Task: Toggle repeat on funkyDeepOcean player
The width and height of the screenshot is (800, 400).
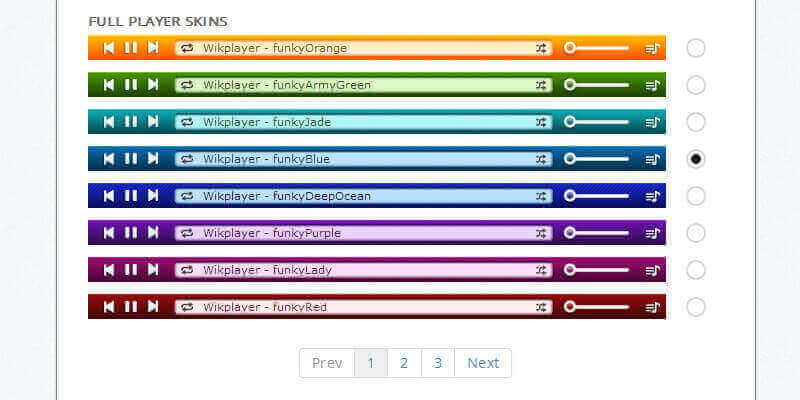Action: click(x=187, y=196)
